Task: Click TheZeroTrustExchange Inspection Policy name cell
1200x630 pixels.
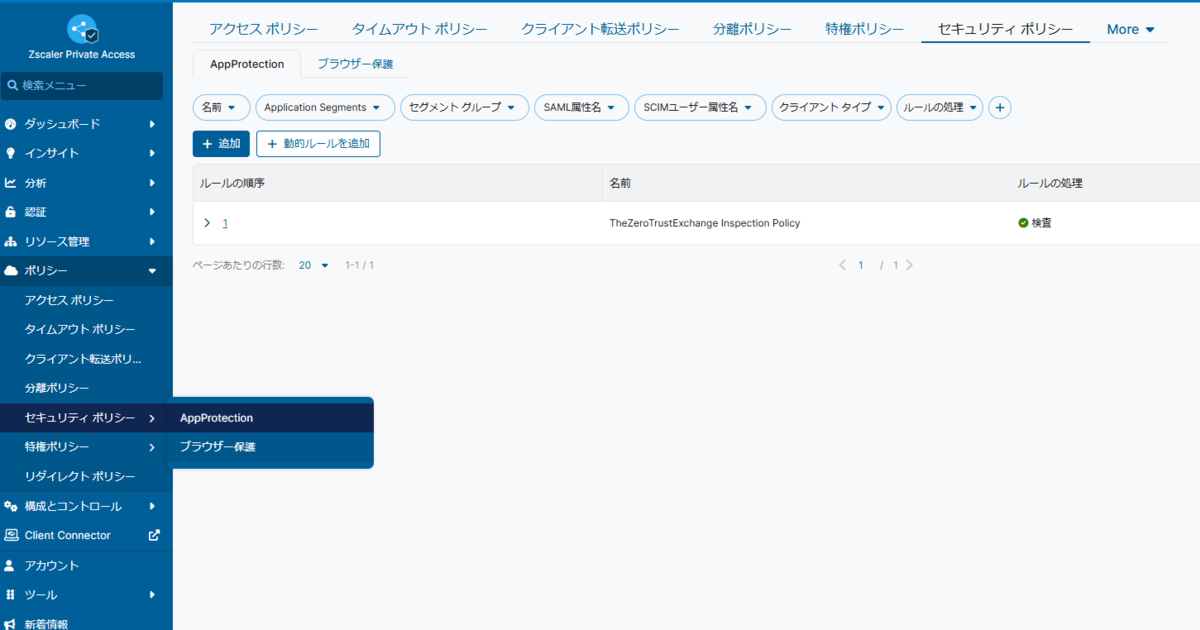Action: (x=705, y=223)
